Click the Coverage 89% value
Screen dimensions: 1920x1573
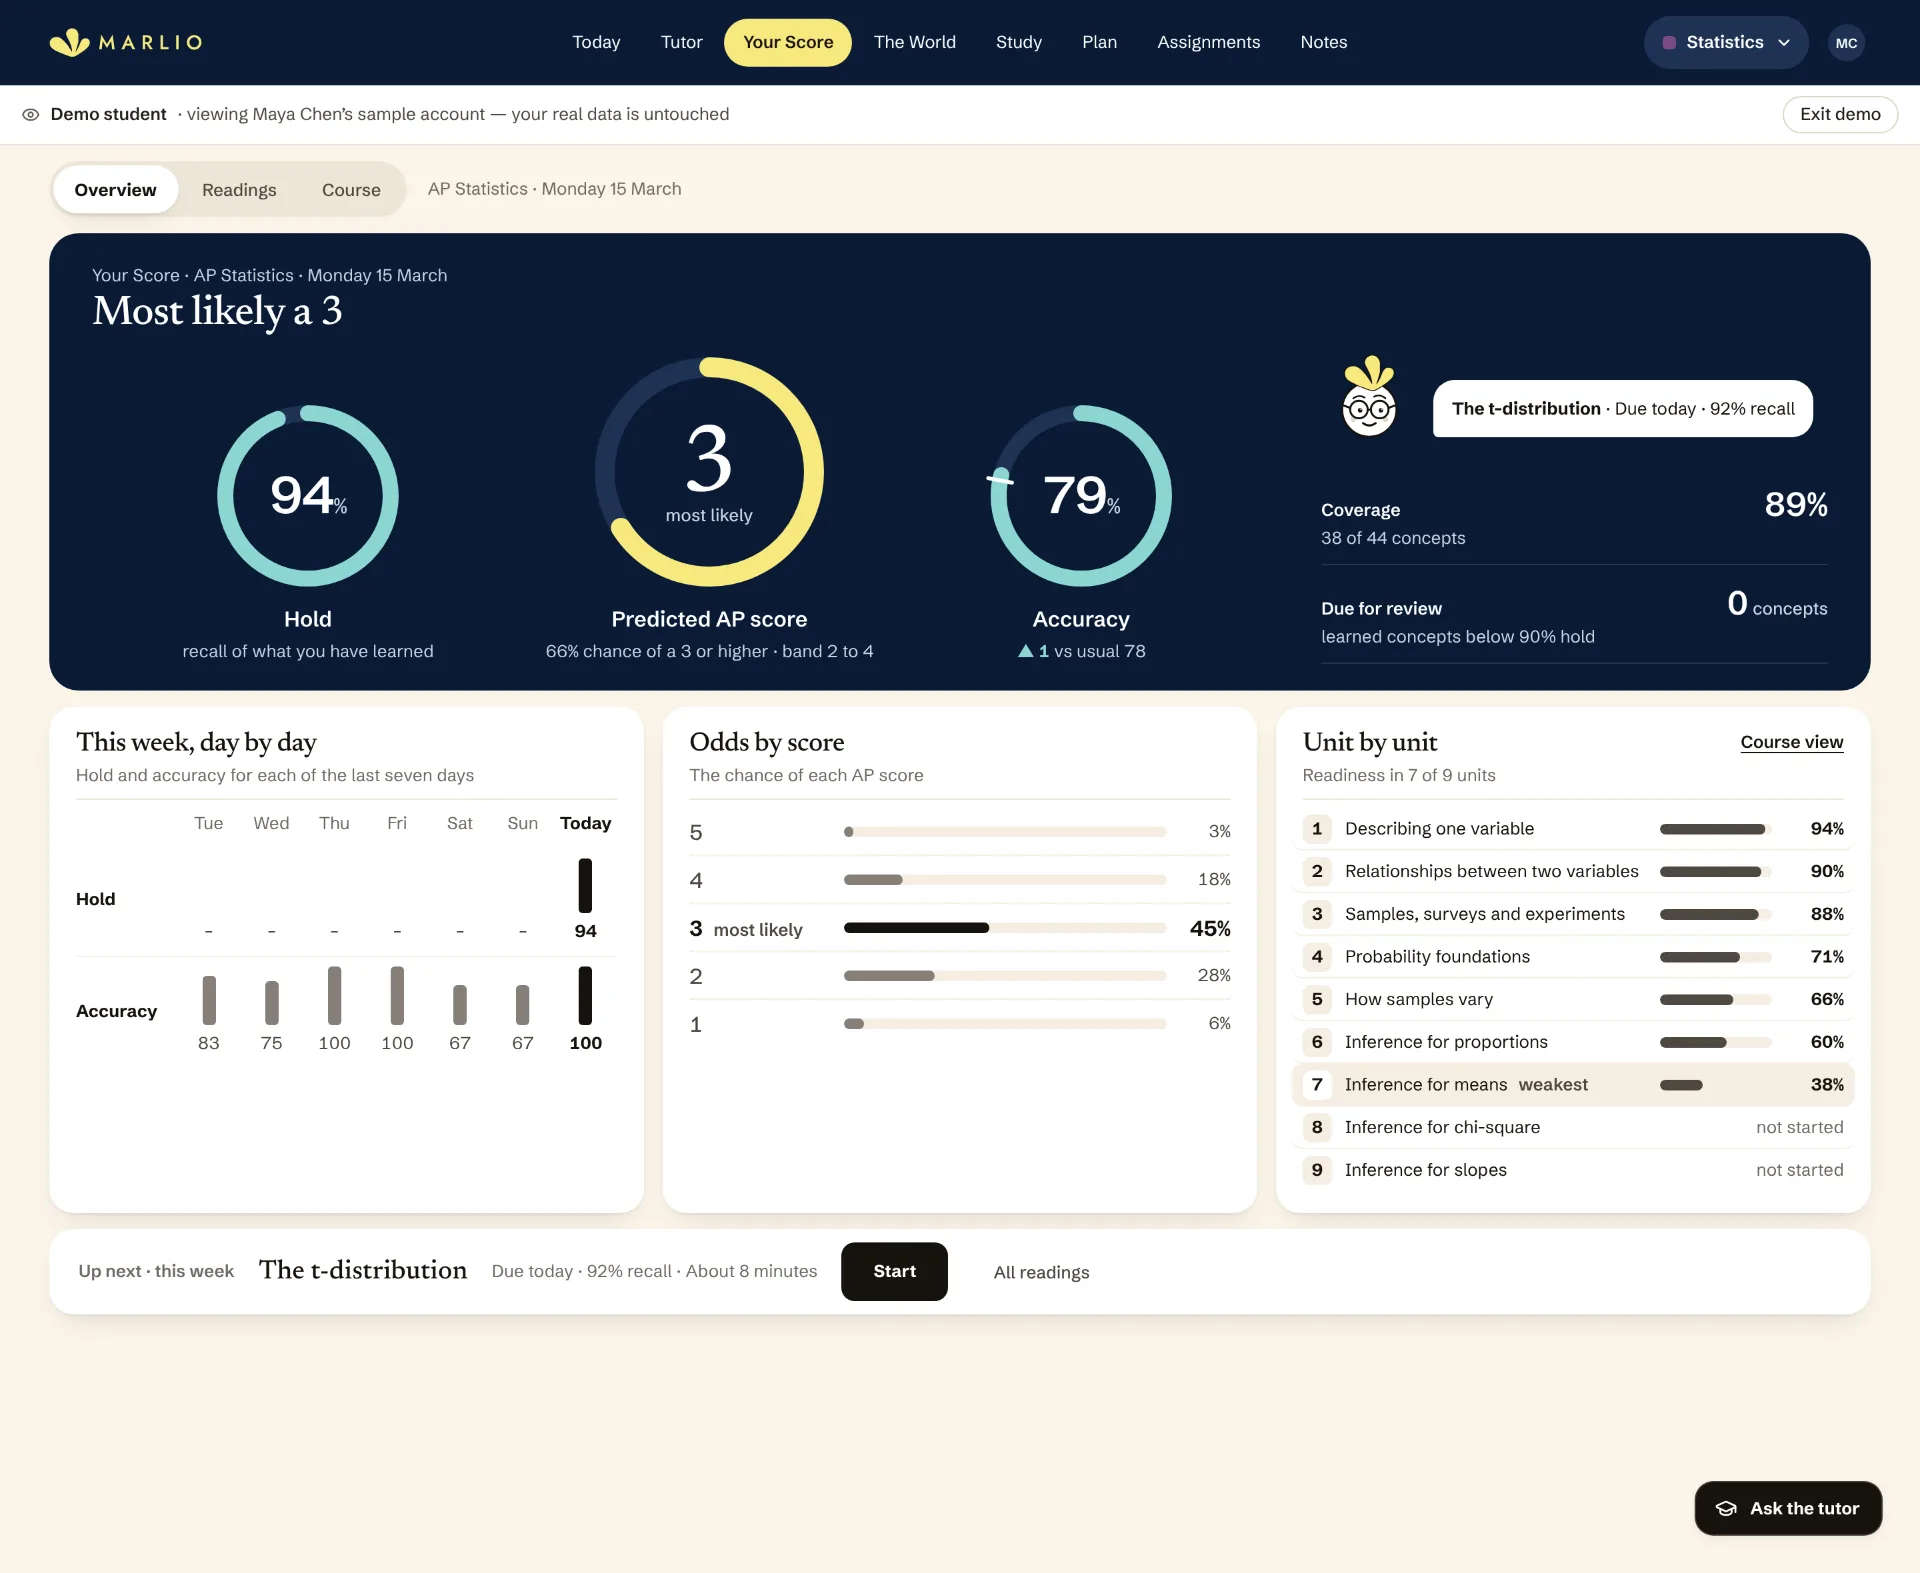click(1795, 505)
